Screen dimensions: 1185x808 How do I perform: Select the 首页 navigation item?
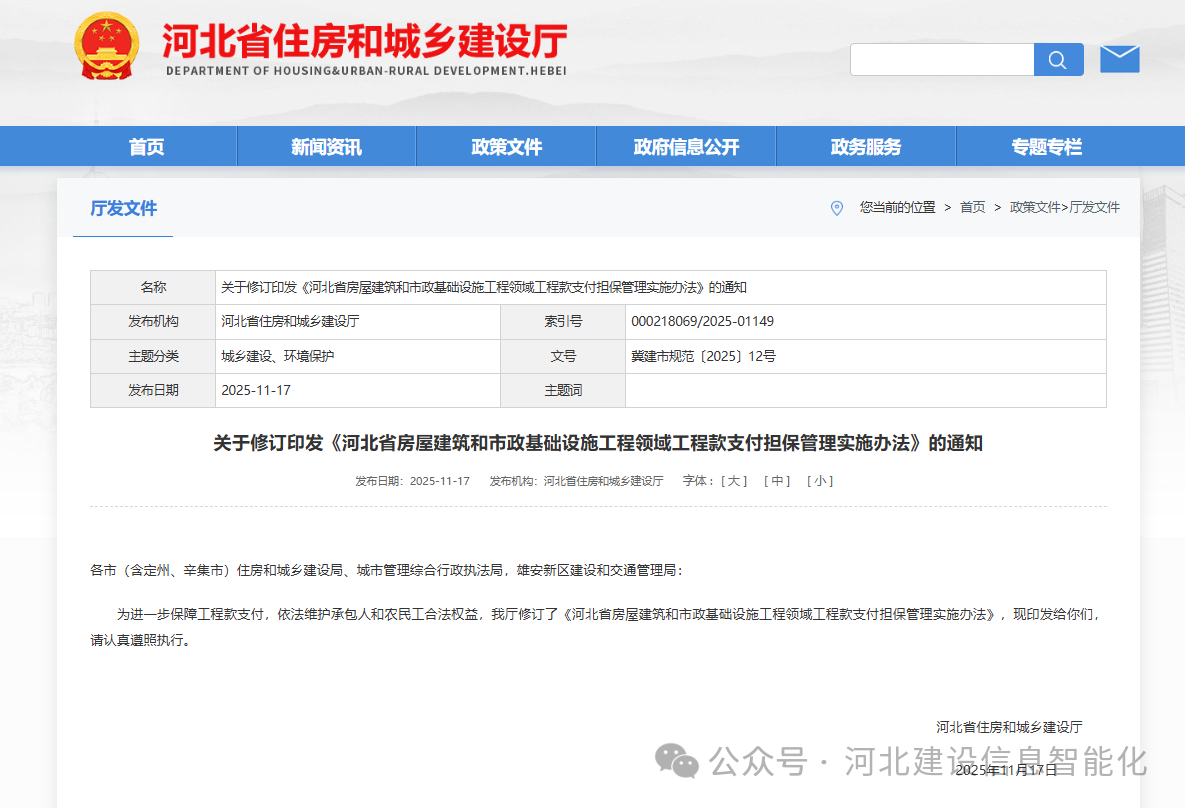(146, 146)
